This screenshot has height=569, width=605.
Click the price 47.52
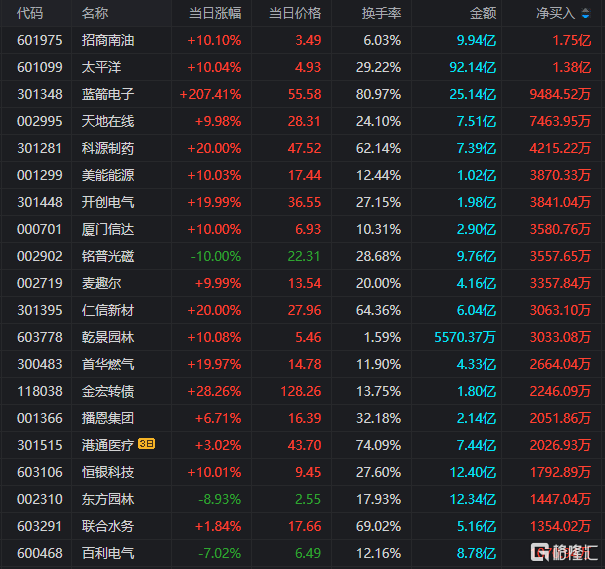click(304, 148)
